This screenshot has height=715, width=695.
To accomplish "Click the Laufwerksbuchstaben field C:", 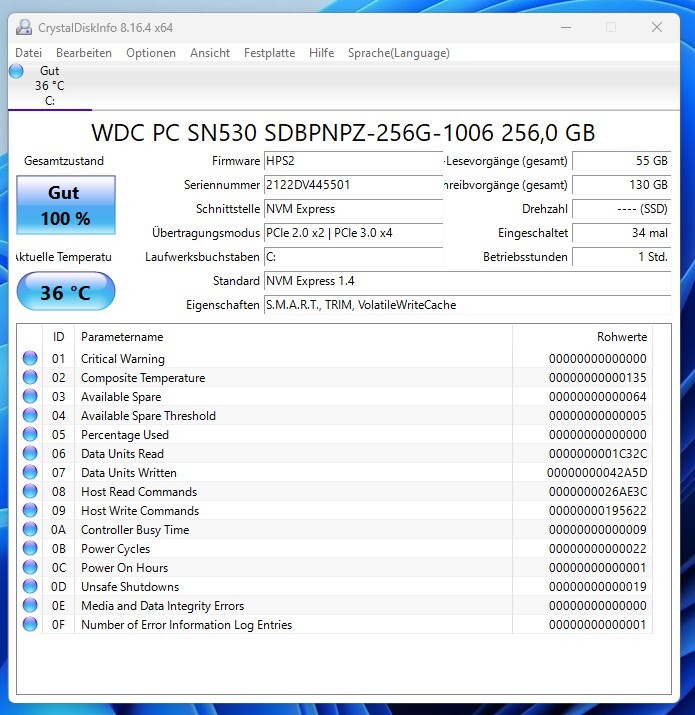I will [x=353, y=257].
